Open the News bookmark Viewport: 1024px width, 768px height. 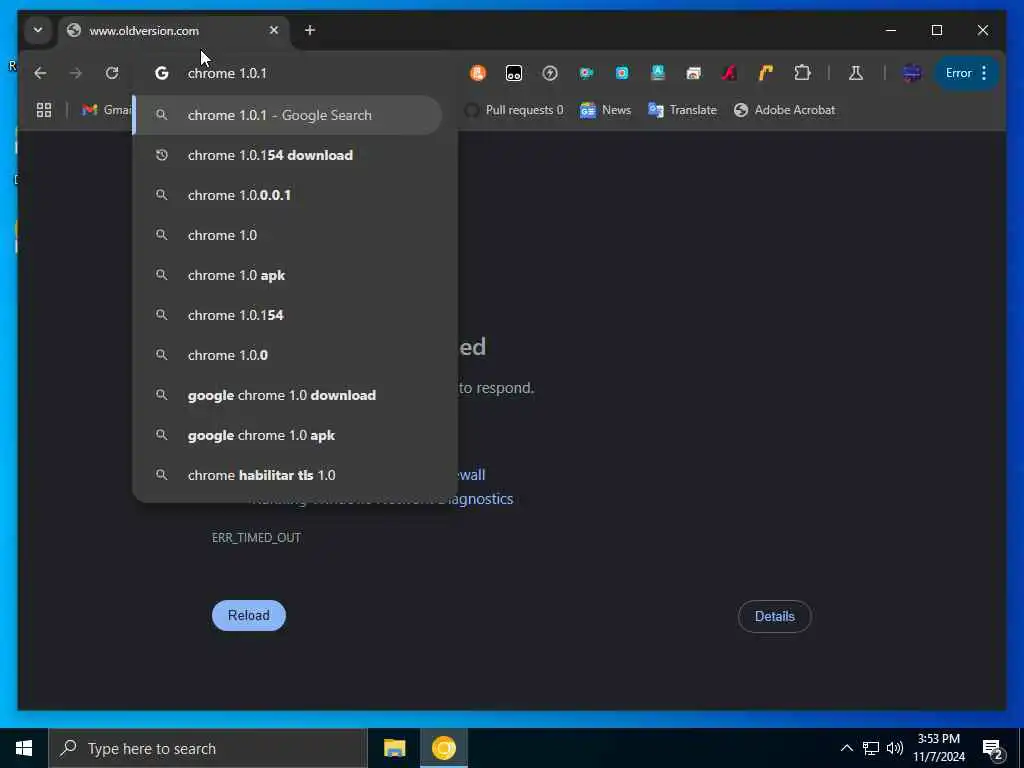(x=605, y=110)
